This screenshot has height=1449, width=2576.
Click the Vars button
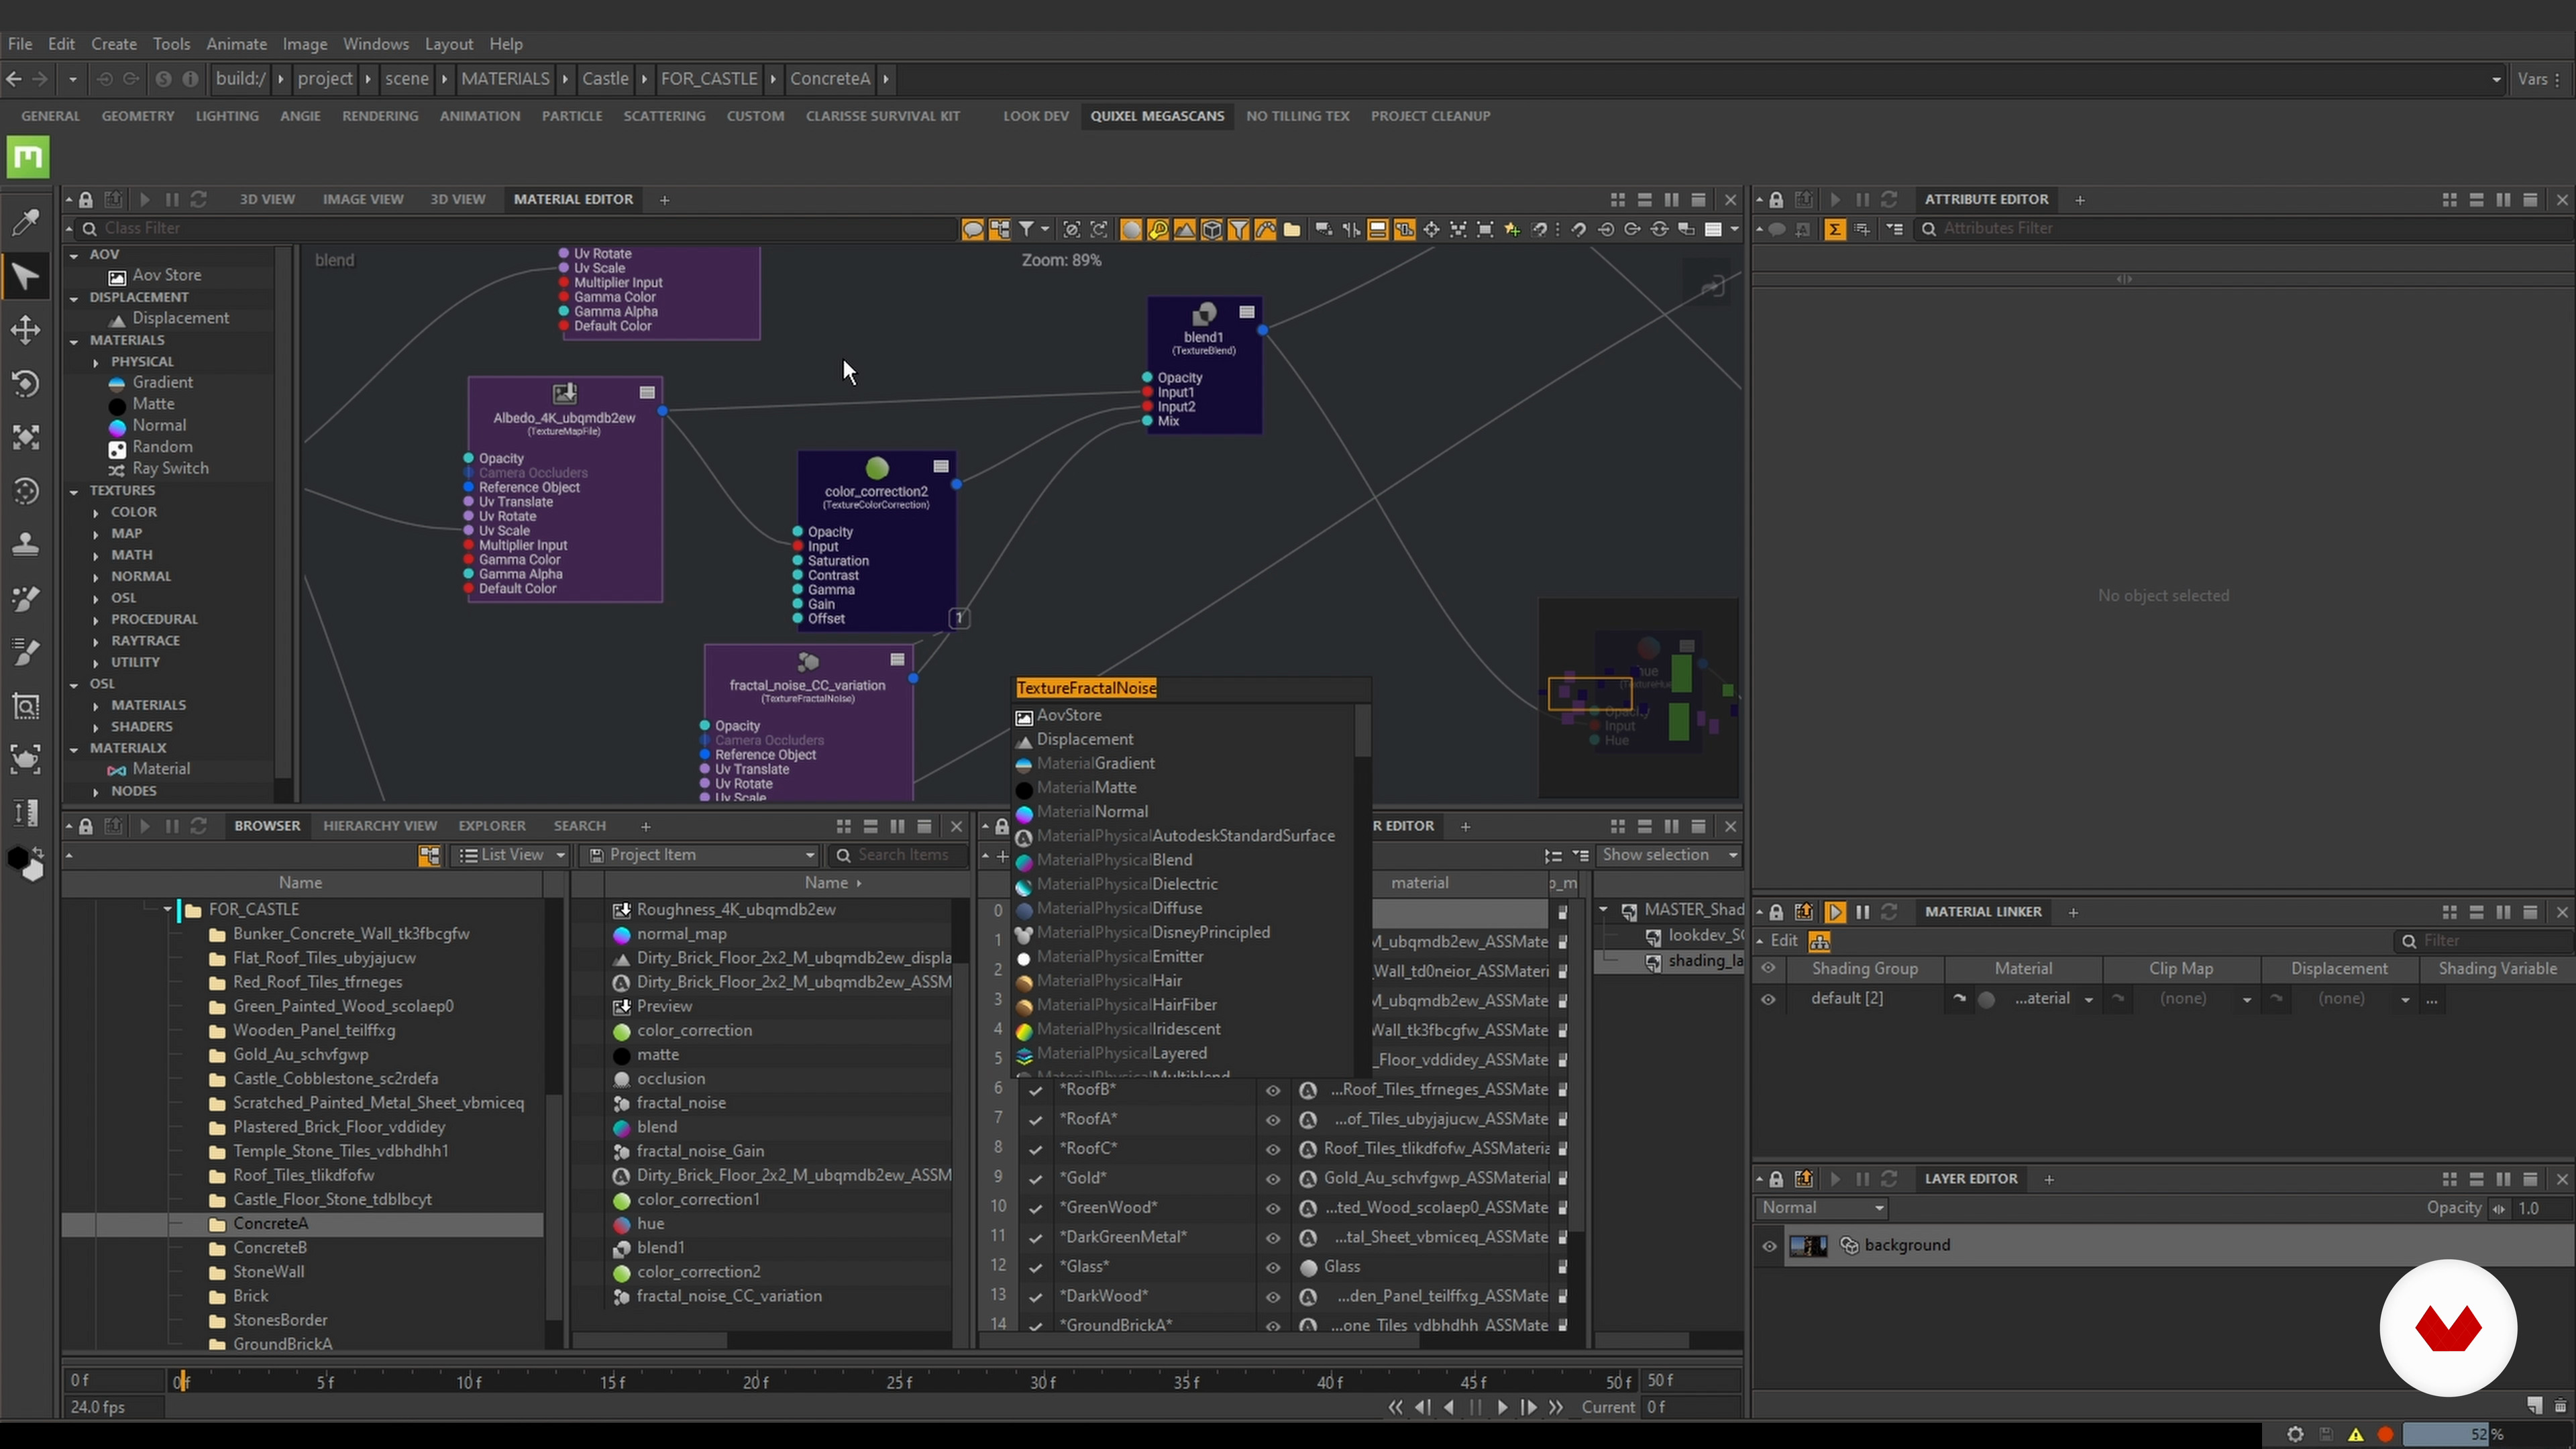point(2532,79)
